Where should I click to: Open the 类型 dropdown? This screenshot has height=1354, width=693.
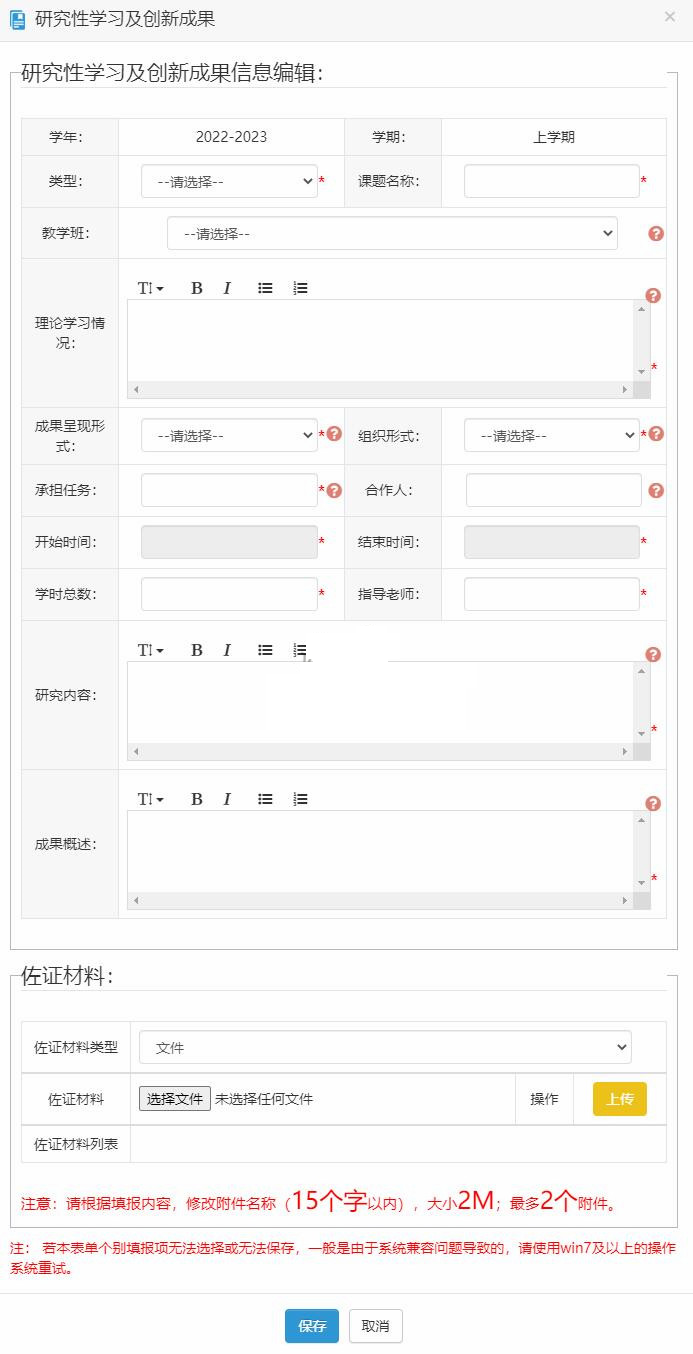click(229, 182)
